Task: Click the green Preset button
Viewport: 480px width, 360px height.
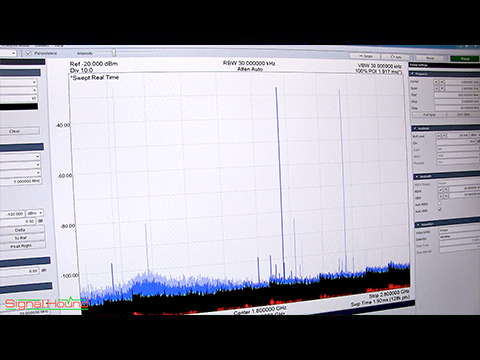Action: click(x=464, y=59)
